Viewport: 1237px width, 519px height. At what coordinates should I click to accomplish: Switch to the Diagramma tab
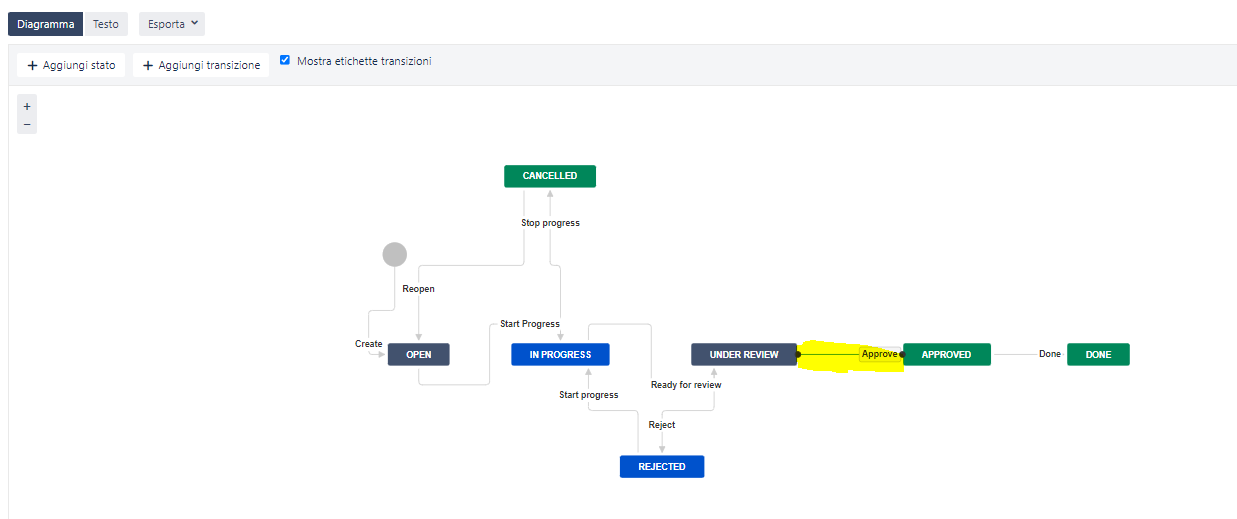tap(45, 24)
